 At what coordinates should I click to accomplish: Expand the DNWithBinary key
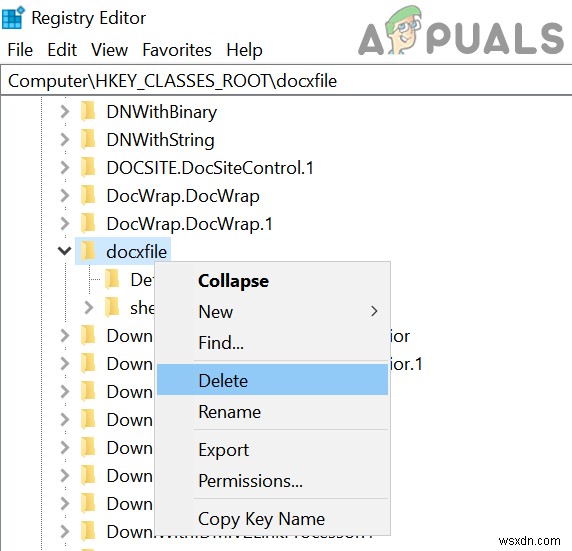(x=65, y=111)
